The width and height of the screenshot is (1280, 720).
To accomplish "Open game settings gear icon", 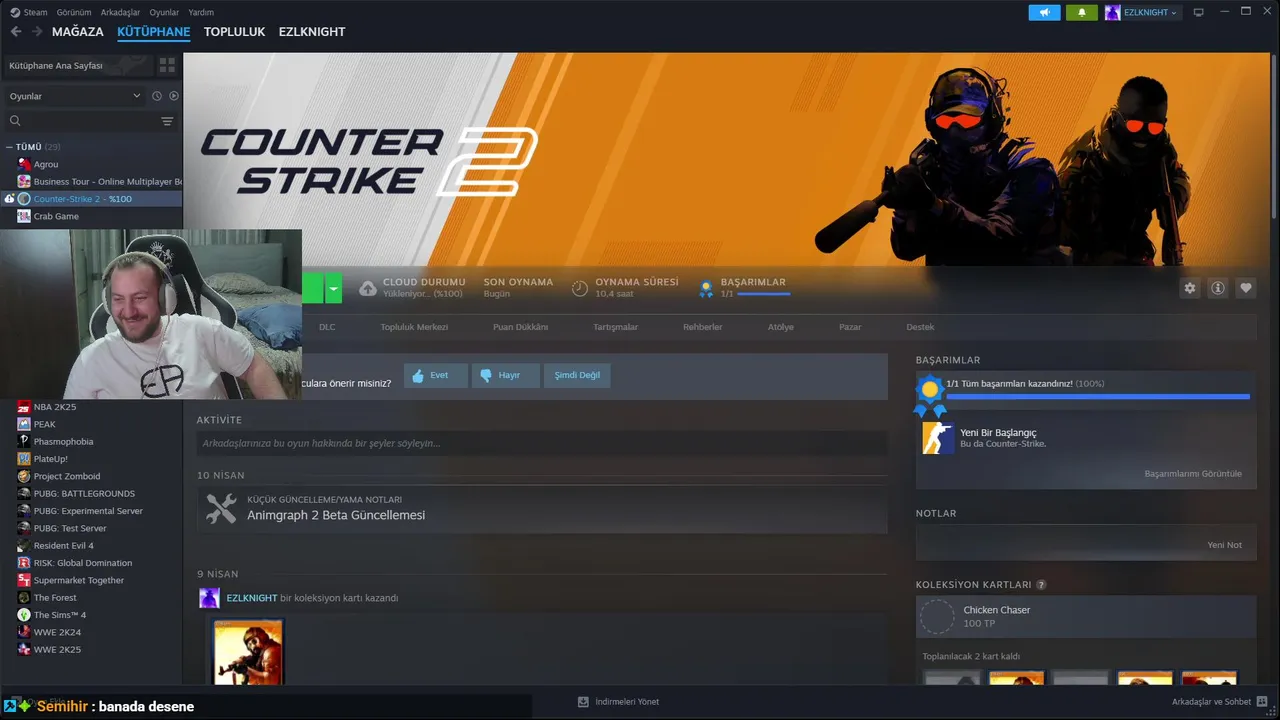I will coord(1190,288).
